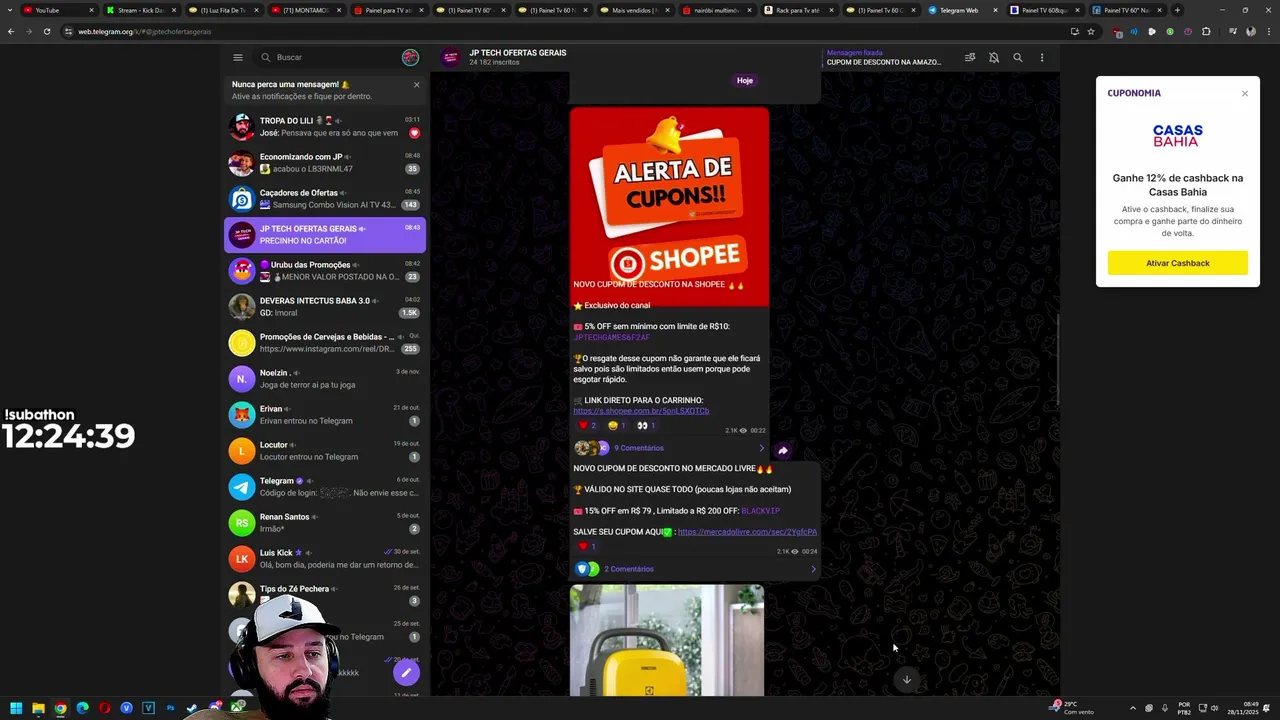Show pinned messages list icon
This screenshot has width=1280, height=720.
[970, 57]
